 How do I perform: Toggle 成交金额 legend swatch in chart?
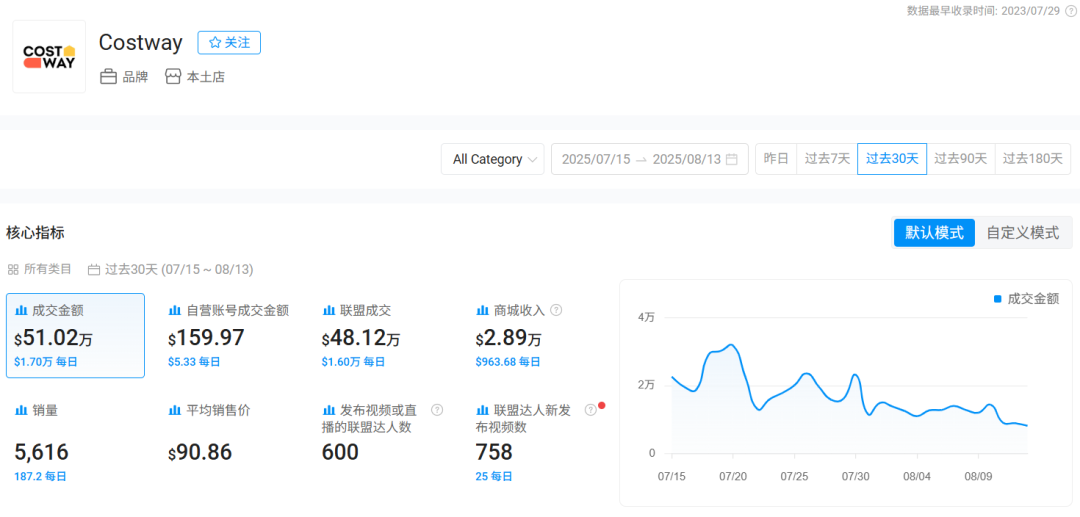(x=997, y=299)
